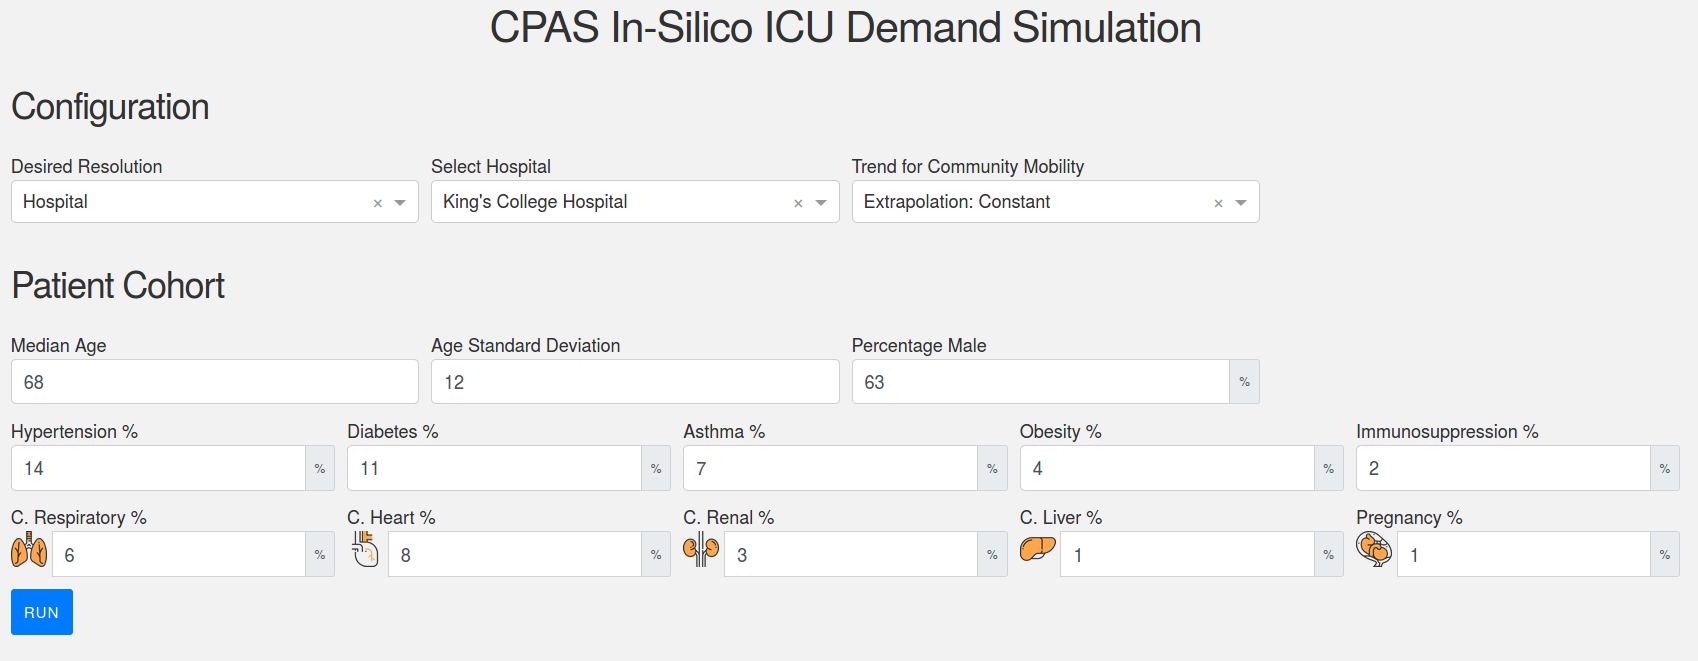
Task: Open Trend for Community Mobility dropdown
Action: pyautogui.click(x=1241, y=203)
